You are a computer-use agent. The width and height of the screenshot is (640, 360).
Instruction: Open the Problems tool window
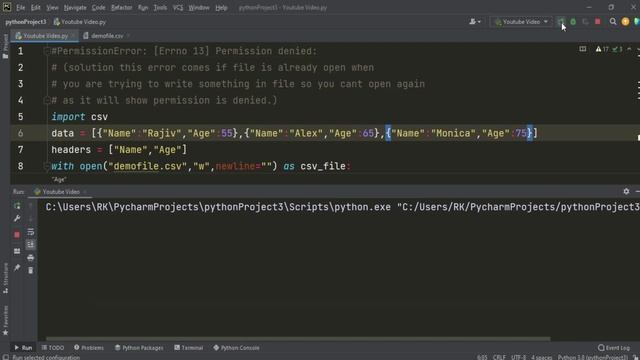point(89,348)
